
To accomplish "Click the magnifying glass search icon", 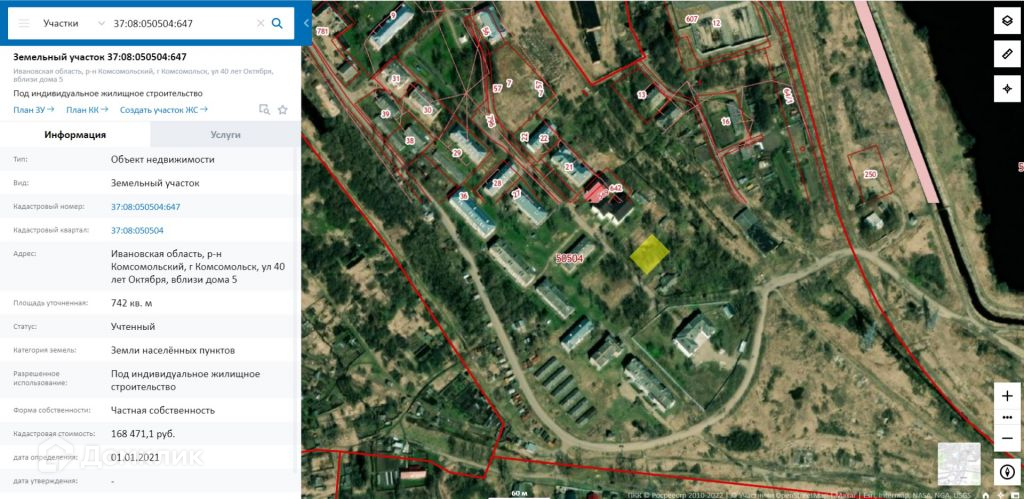I will coord(277,23).
